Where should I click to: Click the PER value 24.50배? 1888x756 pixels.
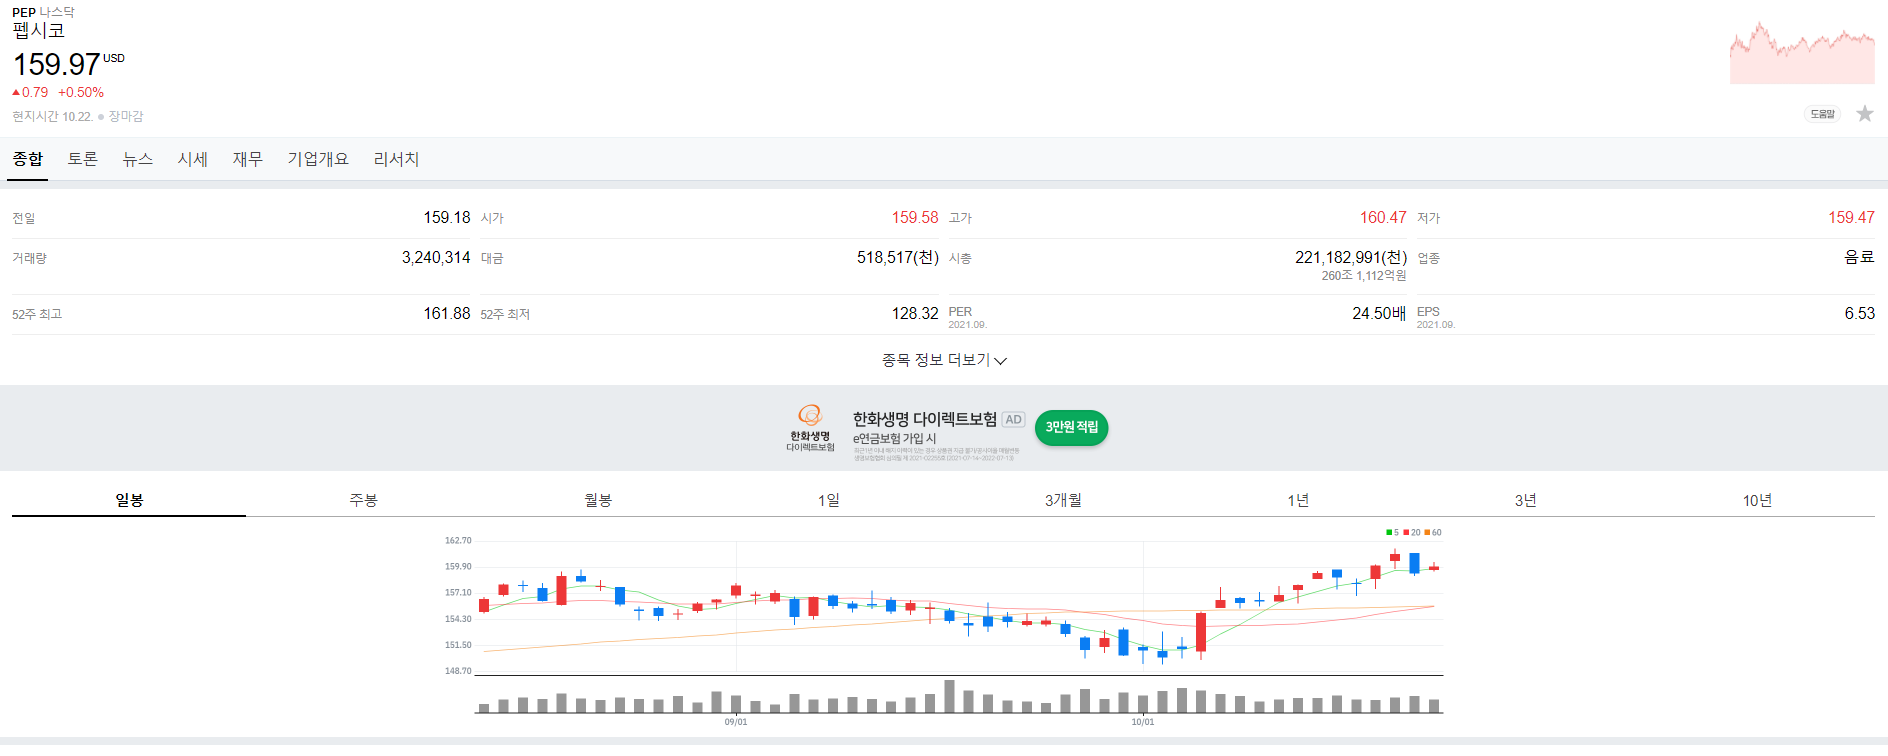click(x=1379, y=313)
